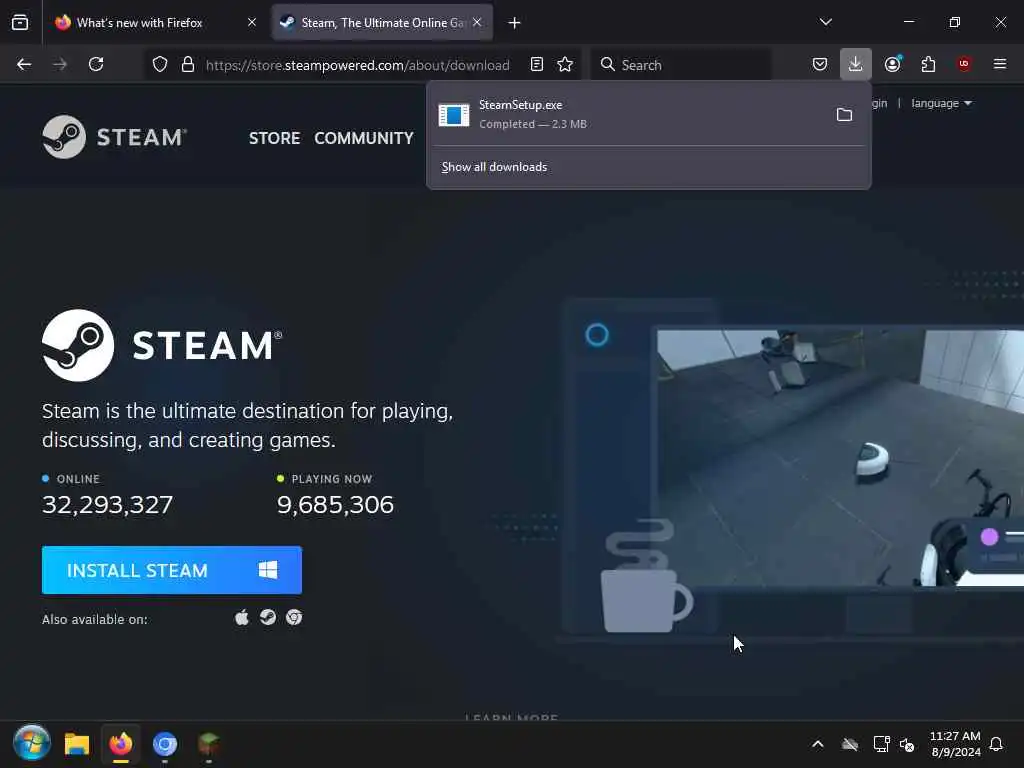1024x768 pixels.
Task: Click the large Steam logo on page
Action: click(162, 345)
